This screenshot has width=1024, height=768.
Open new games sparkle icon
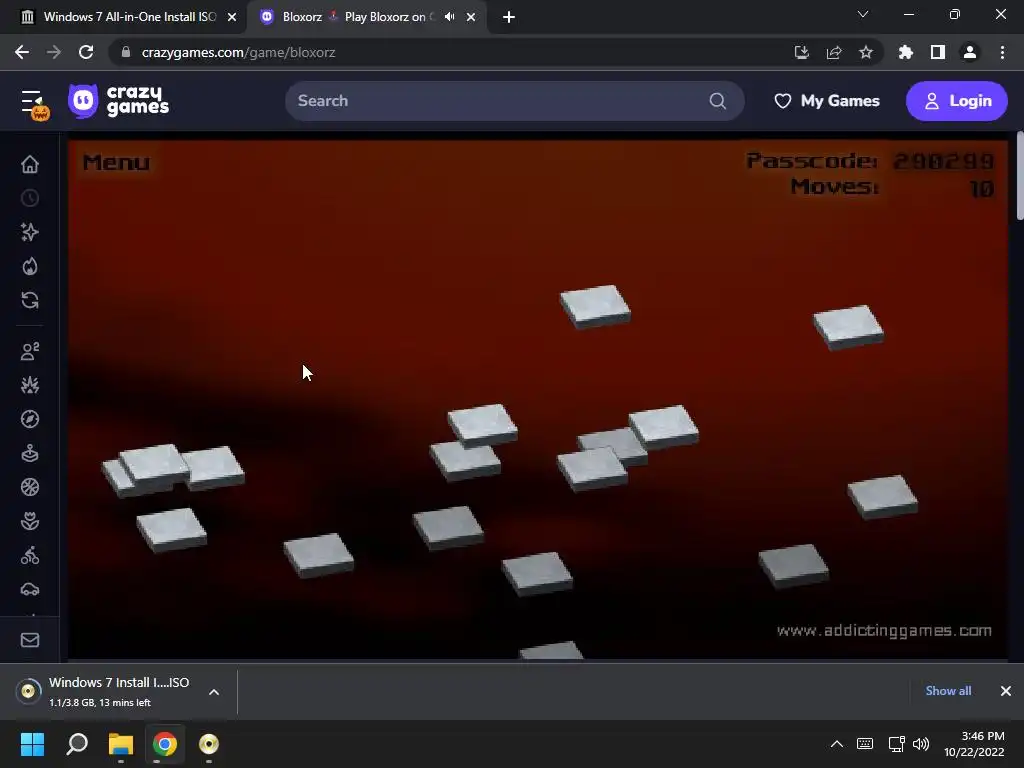point(30,232)
